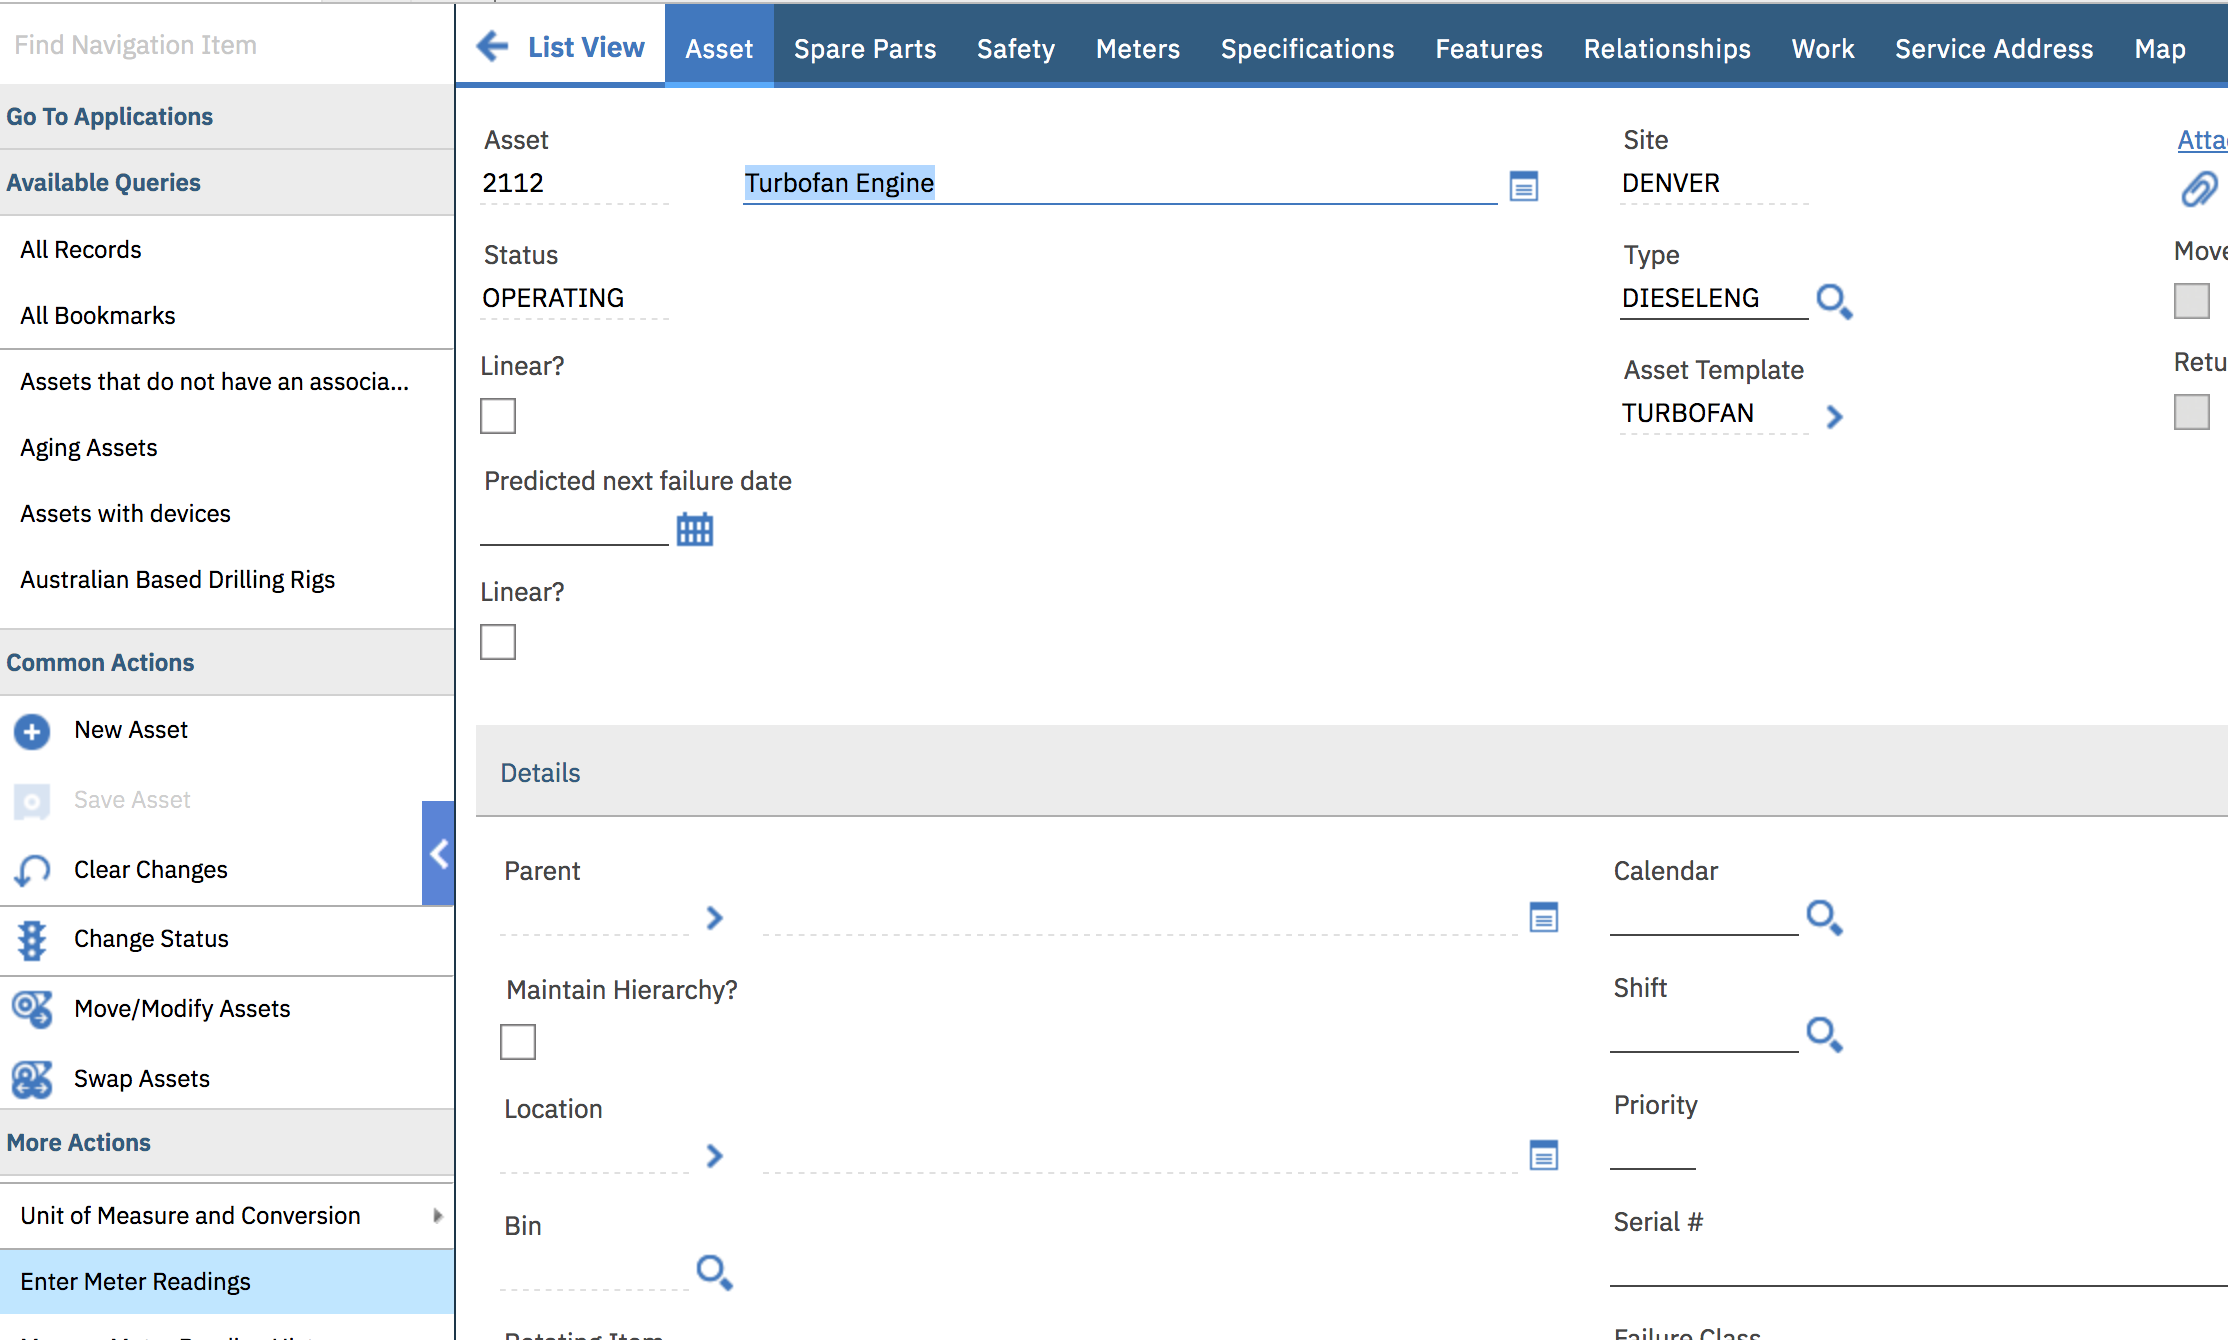Open the Service Address tab
2228x1340 pixels.
pos(1994,48)
